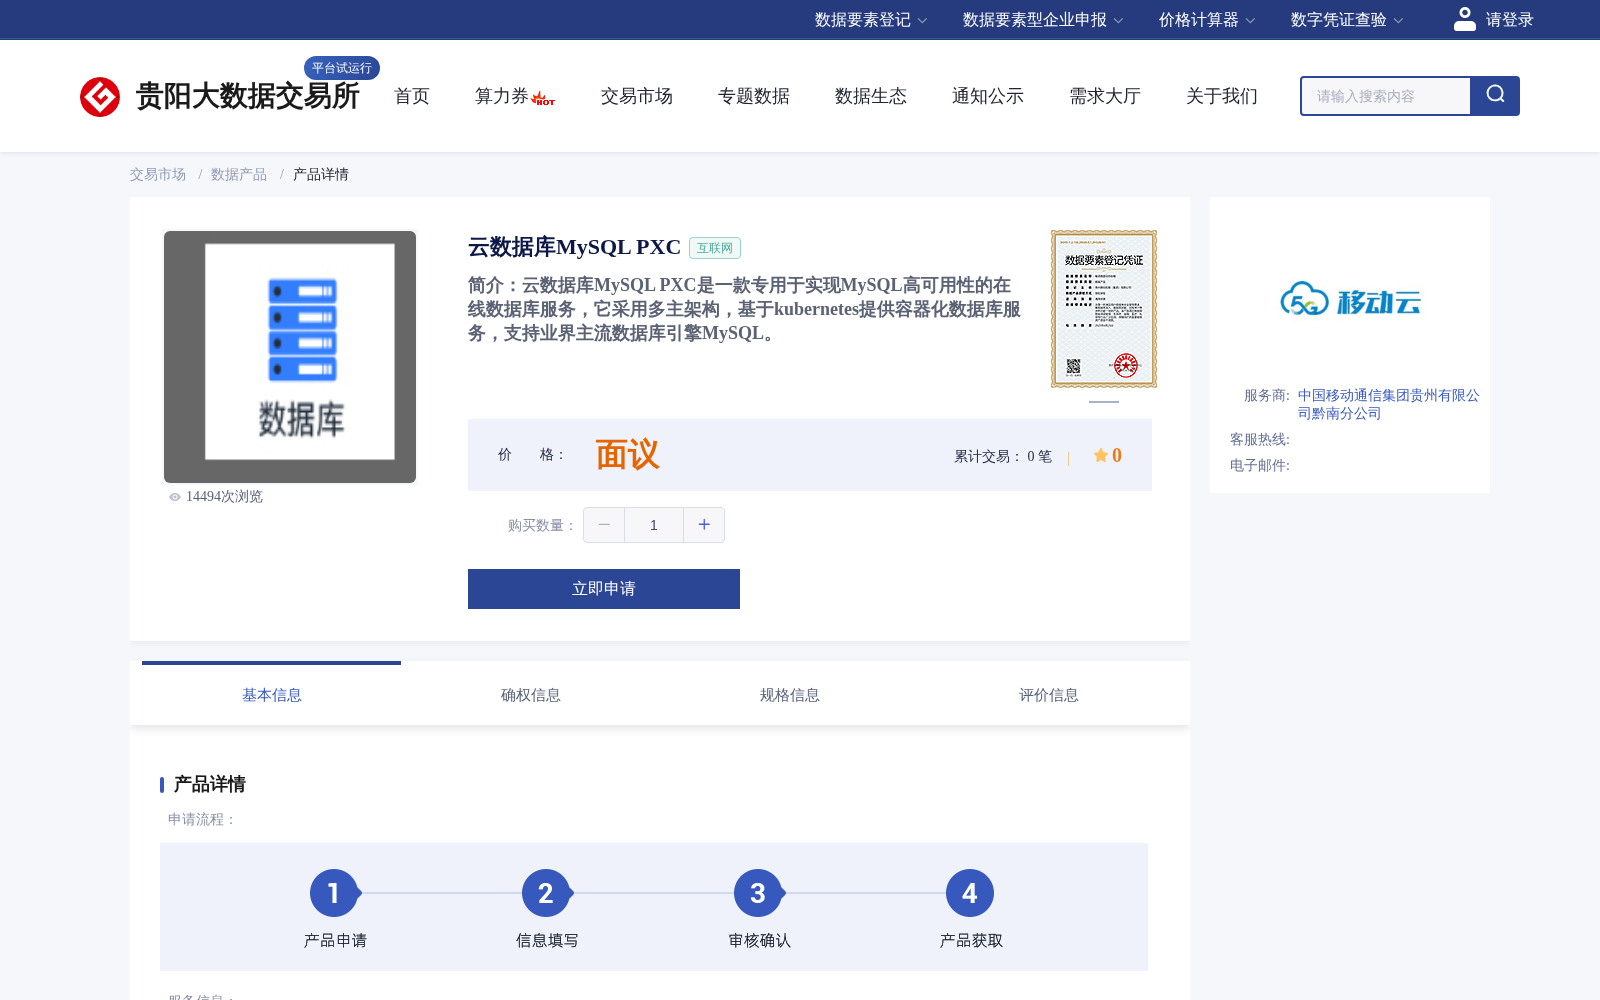This screenshot has height=1000, width=1600.
Task: Click the 移动云 provider logo
Action: pyautogui.click(x=1350, y=300)
